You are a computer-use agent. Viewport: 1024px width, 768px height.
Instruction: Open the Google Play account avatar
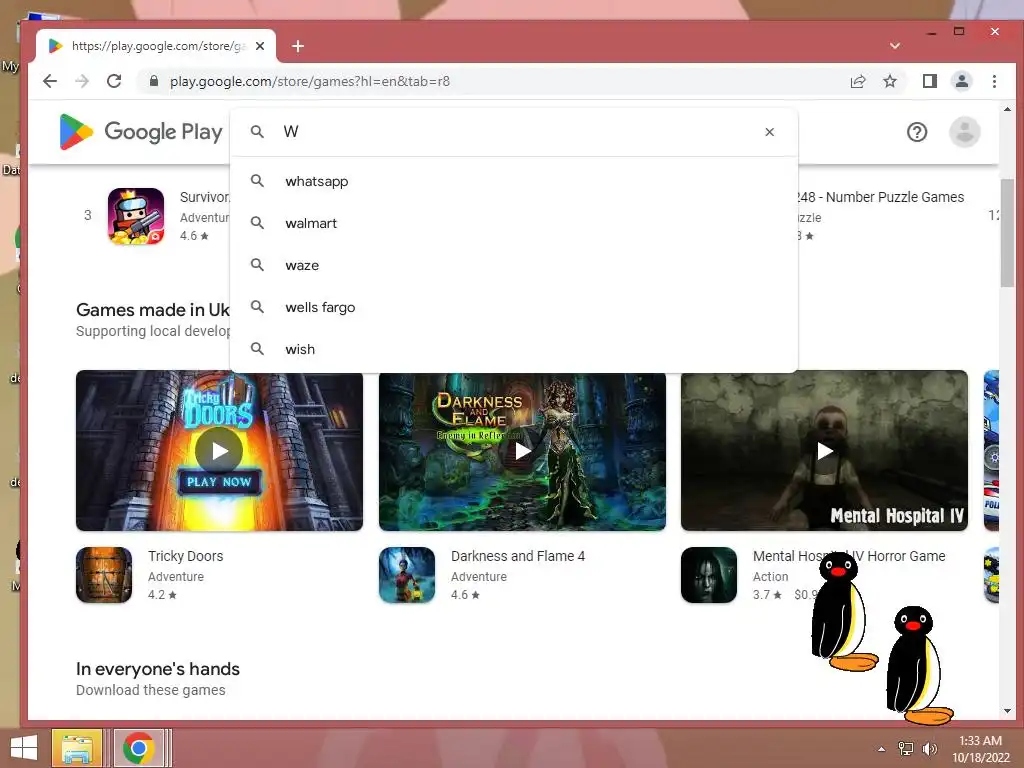pos(965,133)
